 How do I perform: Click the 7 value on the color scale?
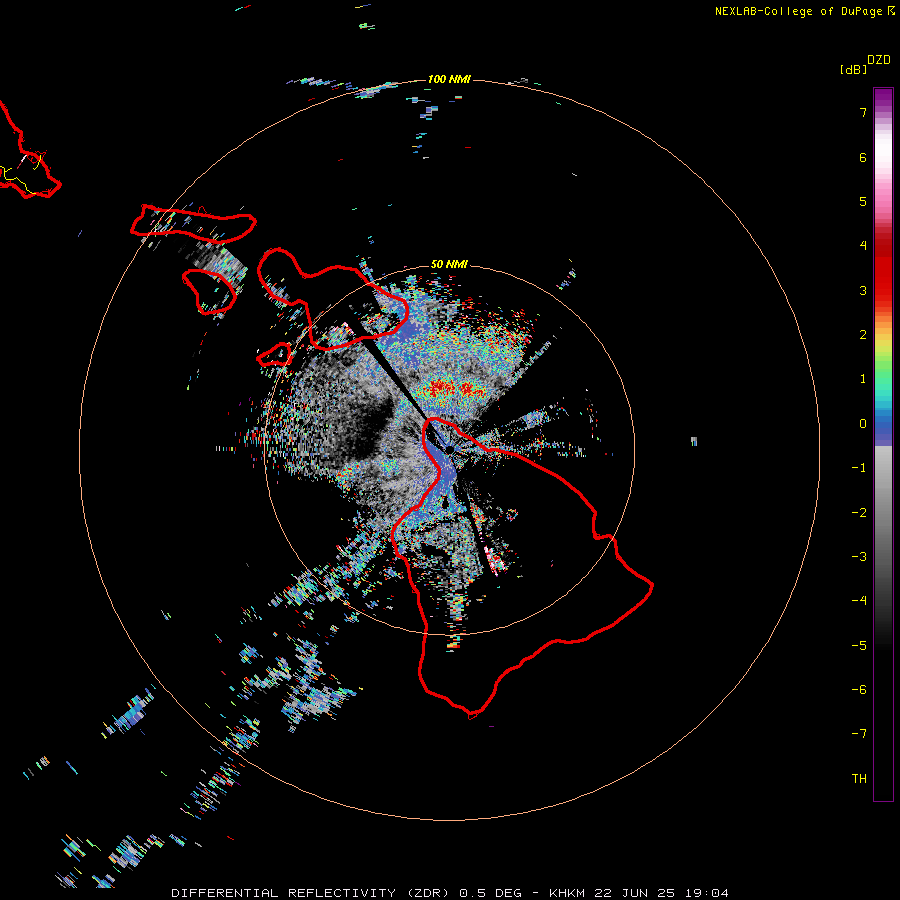[x=863, y=112]
